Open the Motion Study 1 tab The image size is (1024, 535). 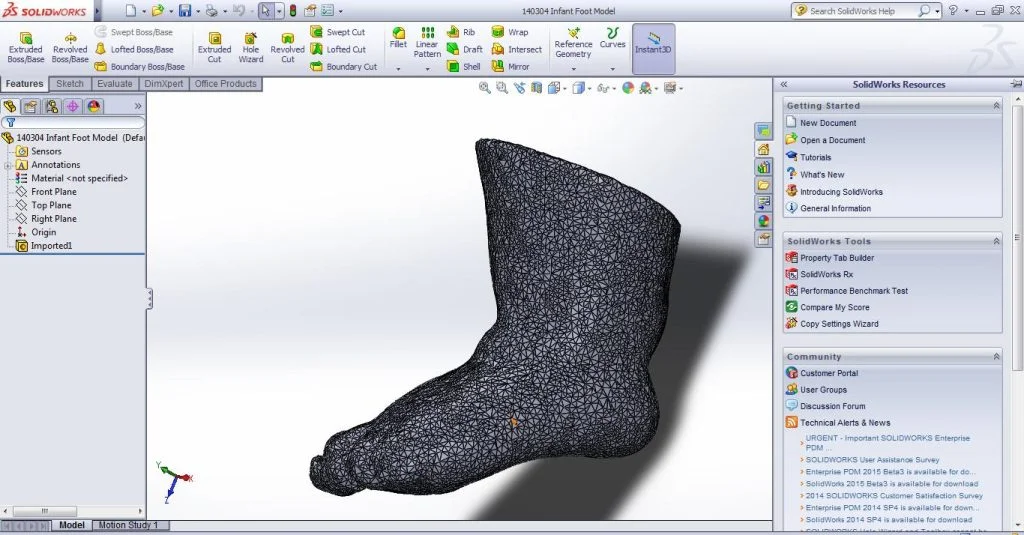pos(126,525)
